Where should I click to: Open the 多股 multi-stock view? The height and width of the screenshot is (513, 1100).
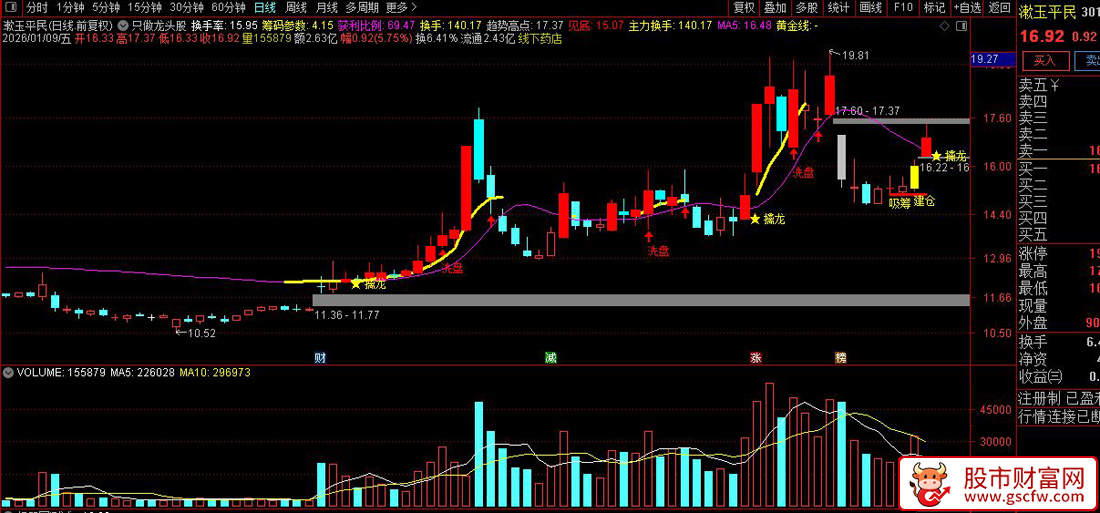807,8
